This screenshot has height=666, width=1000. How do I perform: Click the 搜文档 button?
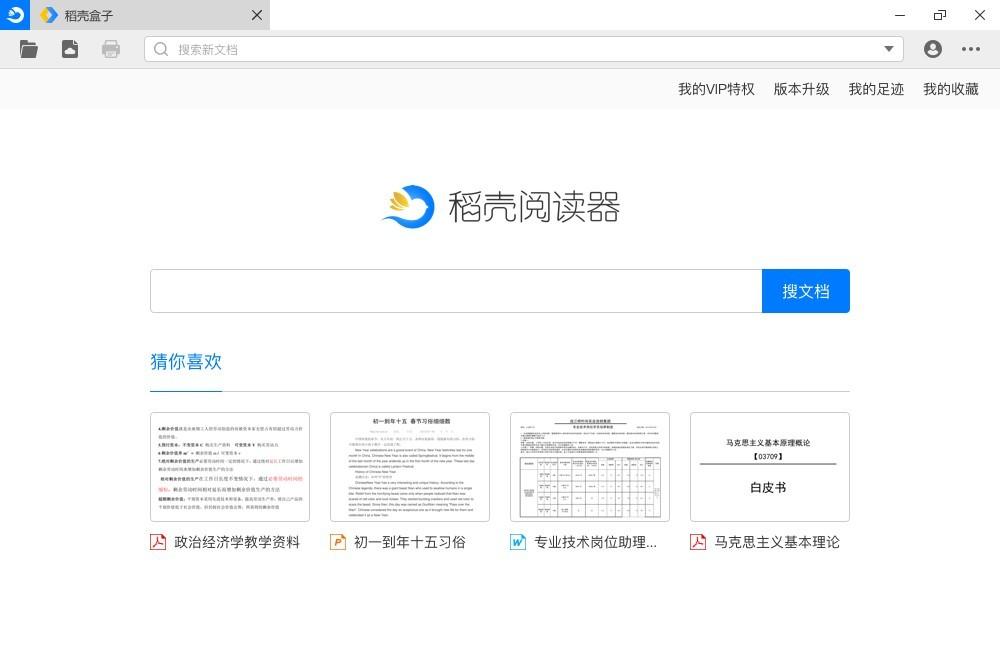pyautogui.click(x=805, y=291)
